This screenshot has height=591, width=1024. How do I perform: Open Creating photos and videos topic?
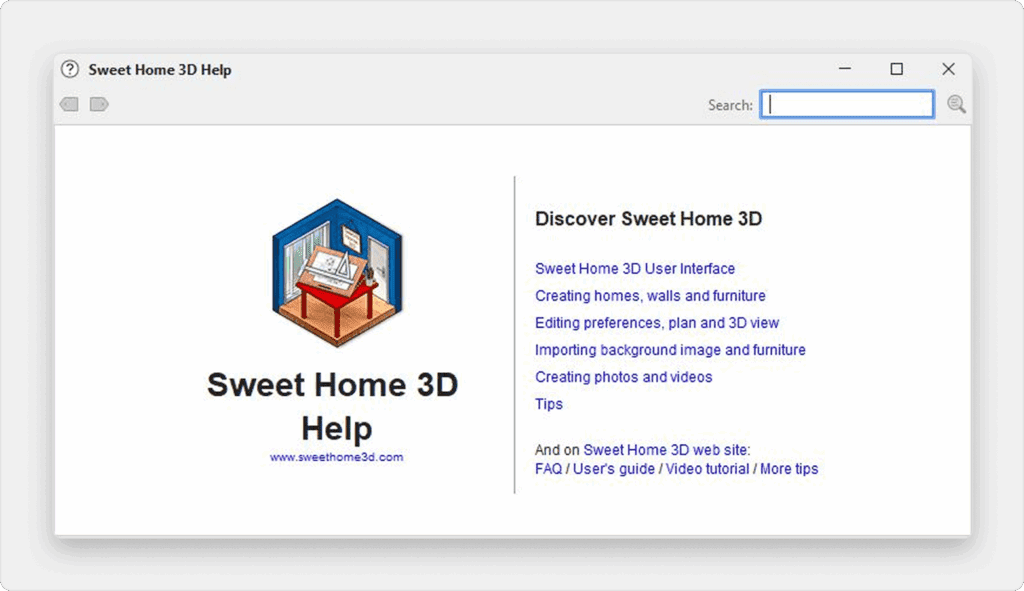tap(624, 377)
